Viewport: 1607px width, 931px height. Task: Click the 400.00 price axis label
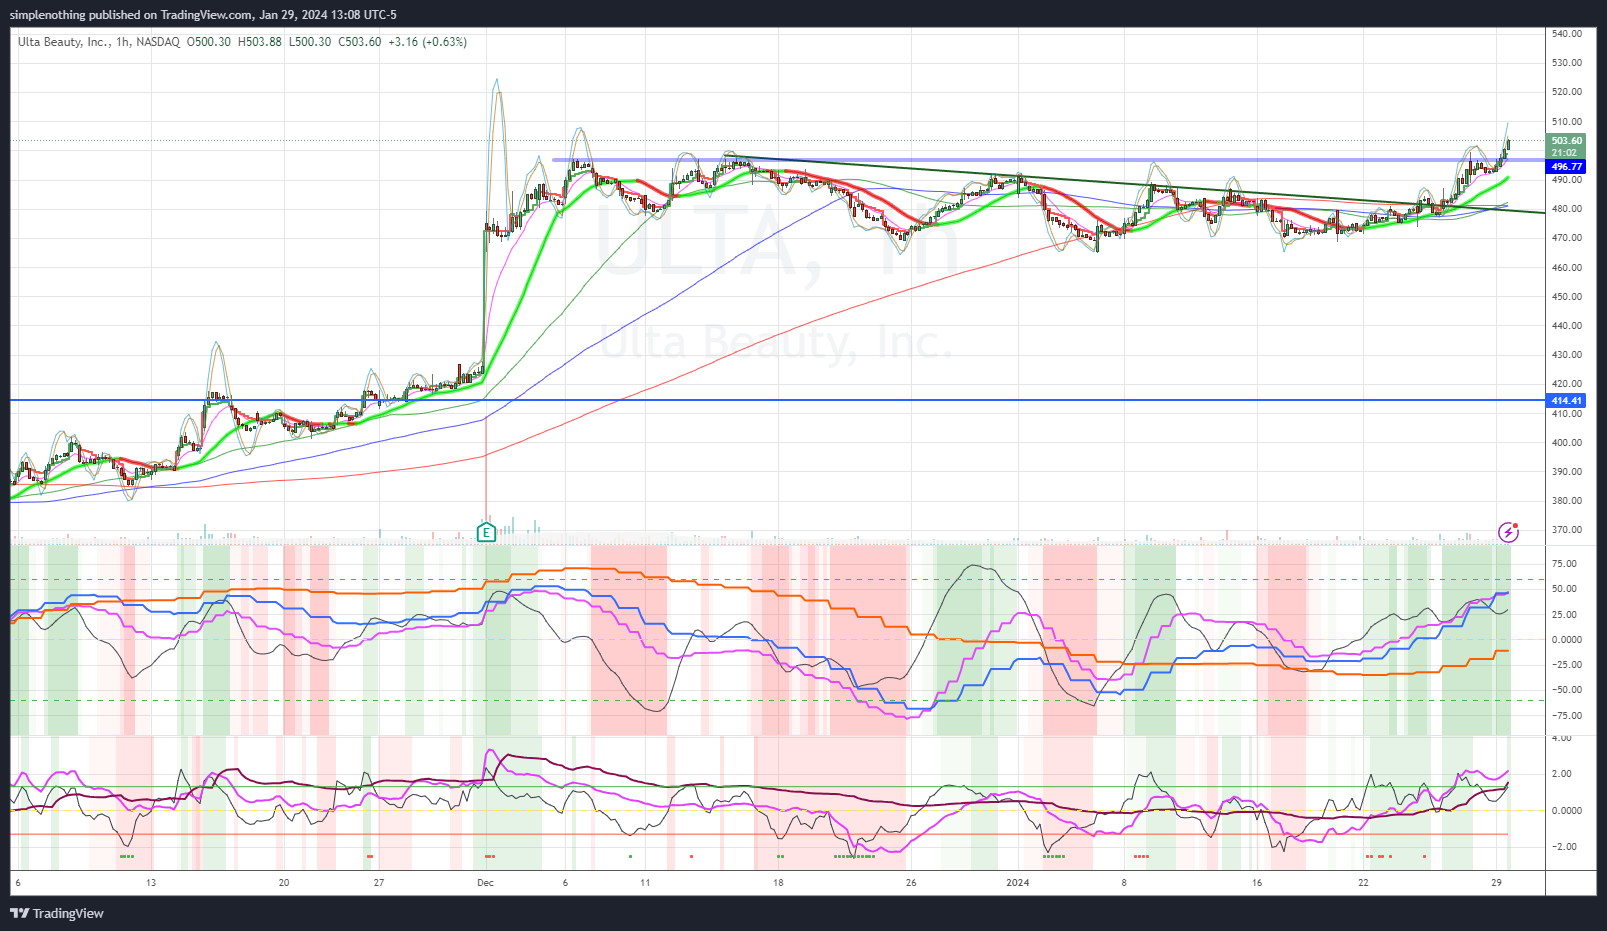tap(1567, 443)
